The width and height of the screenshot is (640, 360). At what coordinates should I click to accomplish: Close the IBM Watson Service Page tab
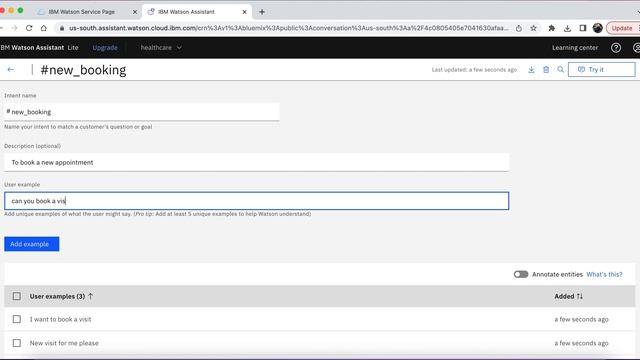[x=135, y=12]
